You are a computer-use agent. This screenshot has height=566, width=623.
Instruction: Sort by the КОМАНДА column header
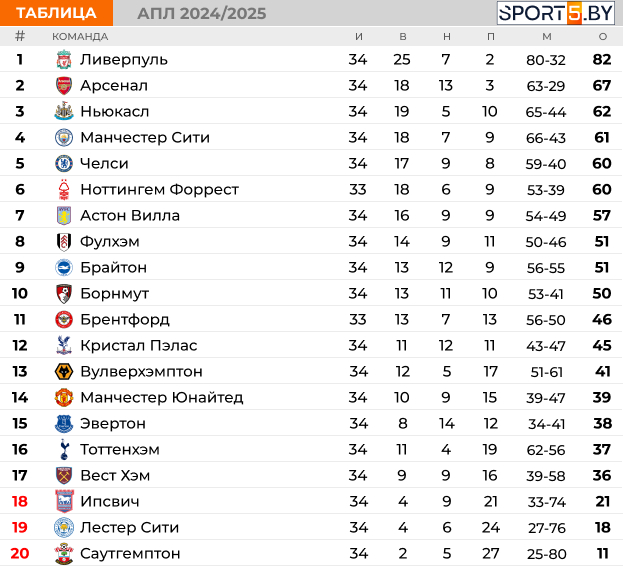coord(80,37)
